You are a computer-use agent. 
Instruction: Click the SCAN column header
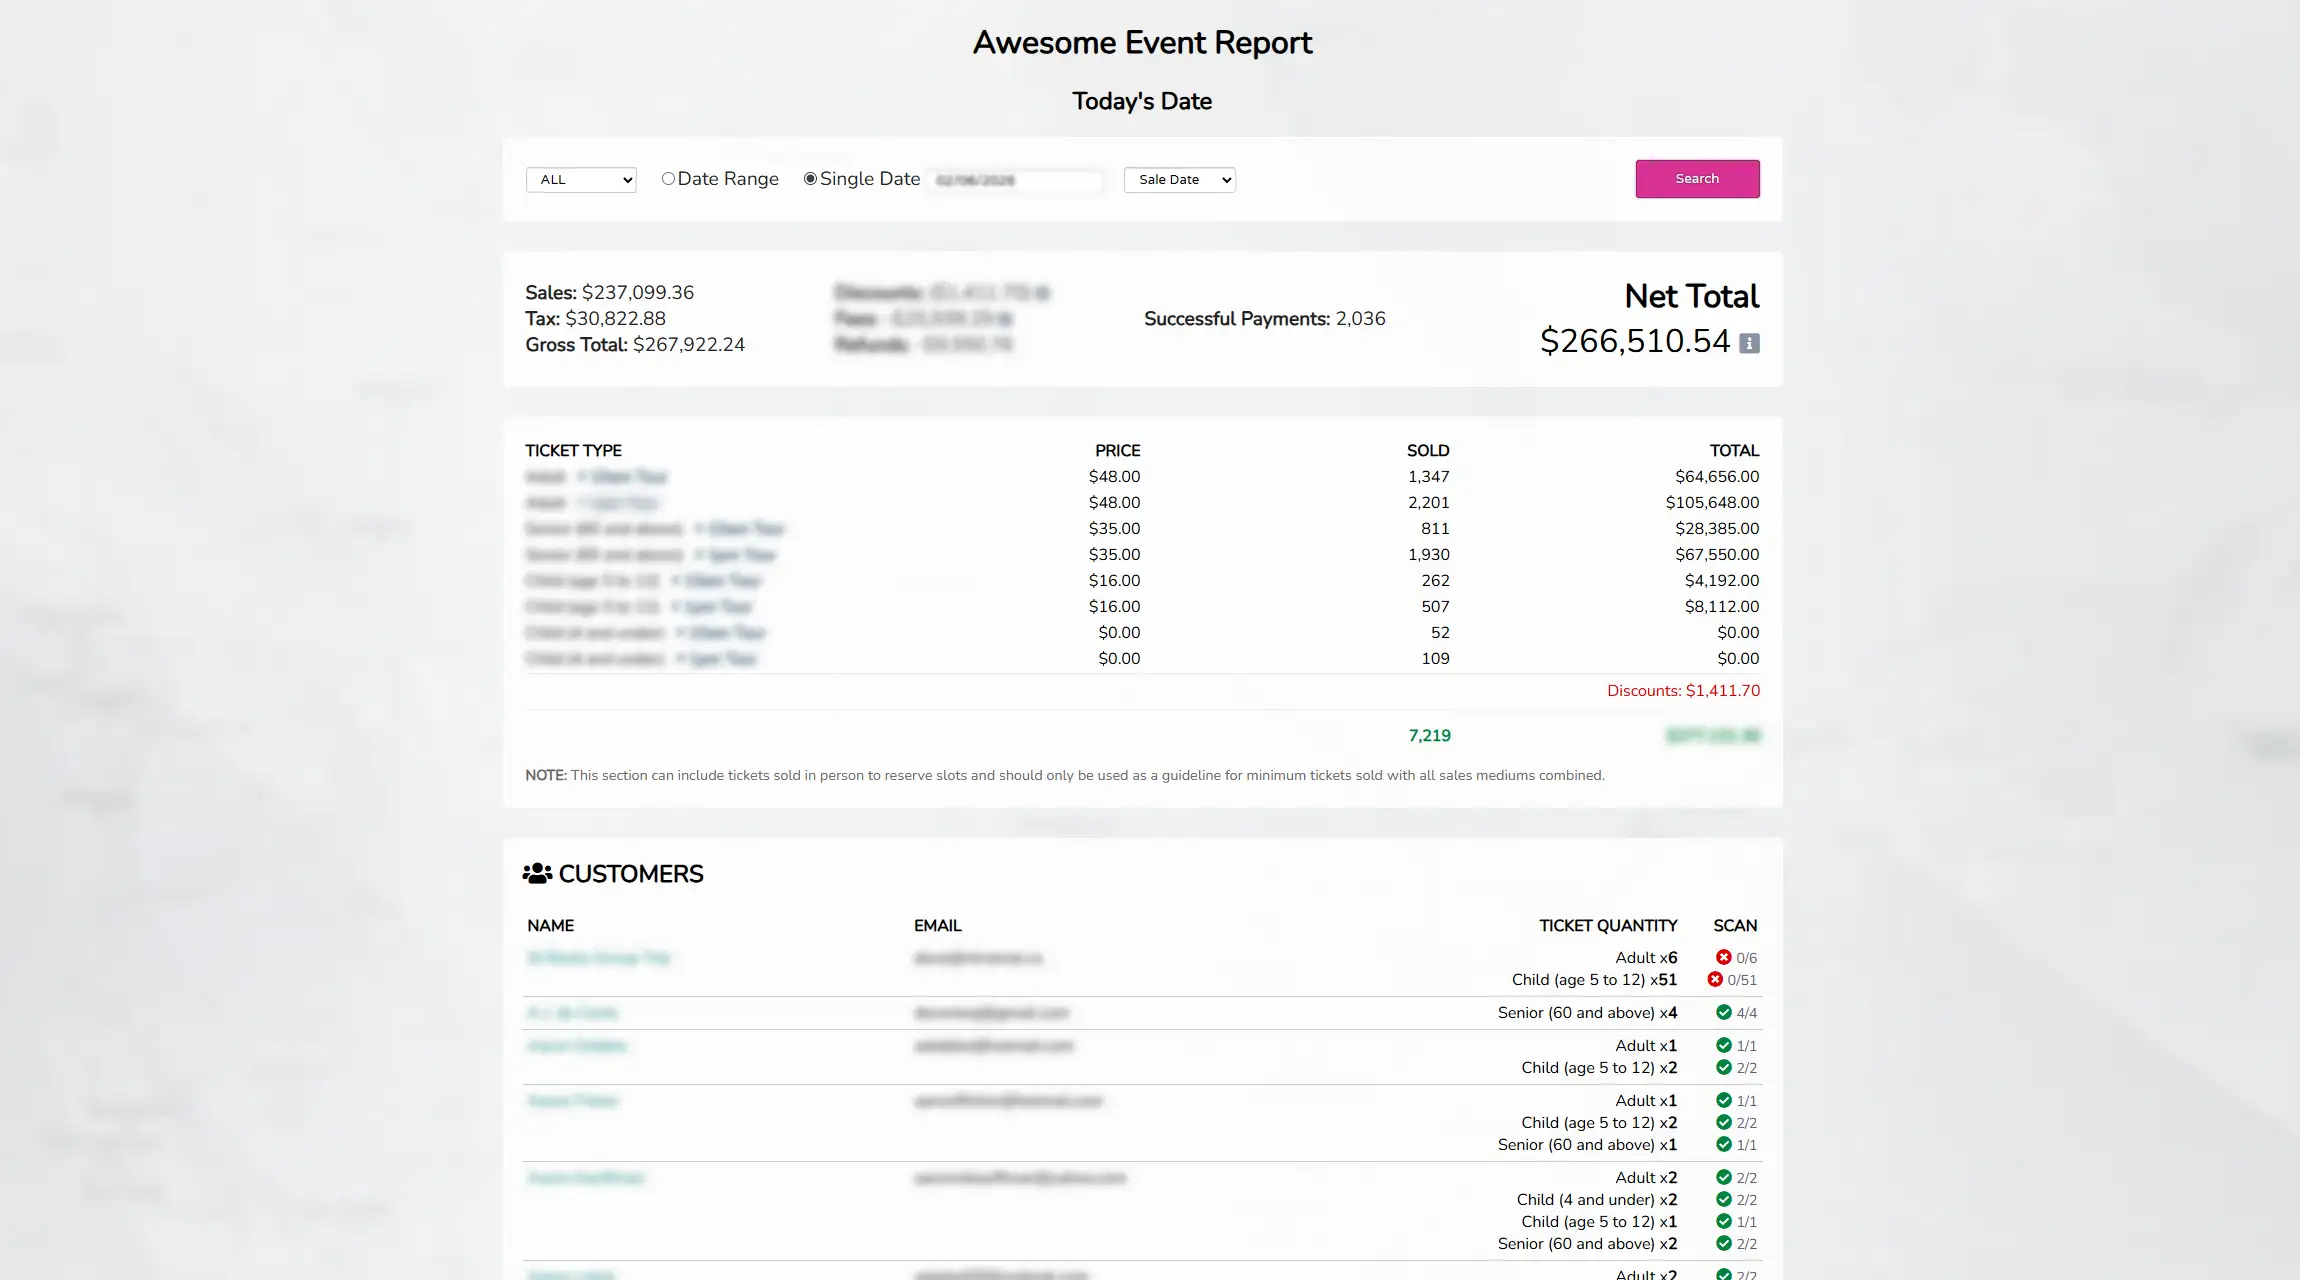click(x=1735, y=926)
